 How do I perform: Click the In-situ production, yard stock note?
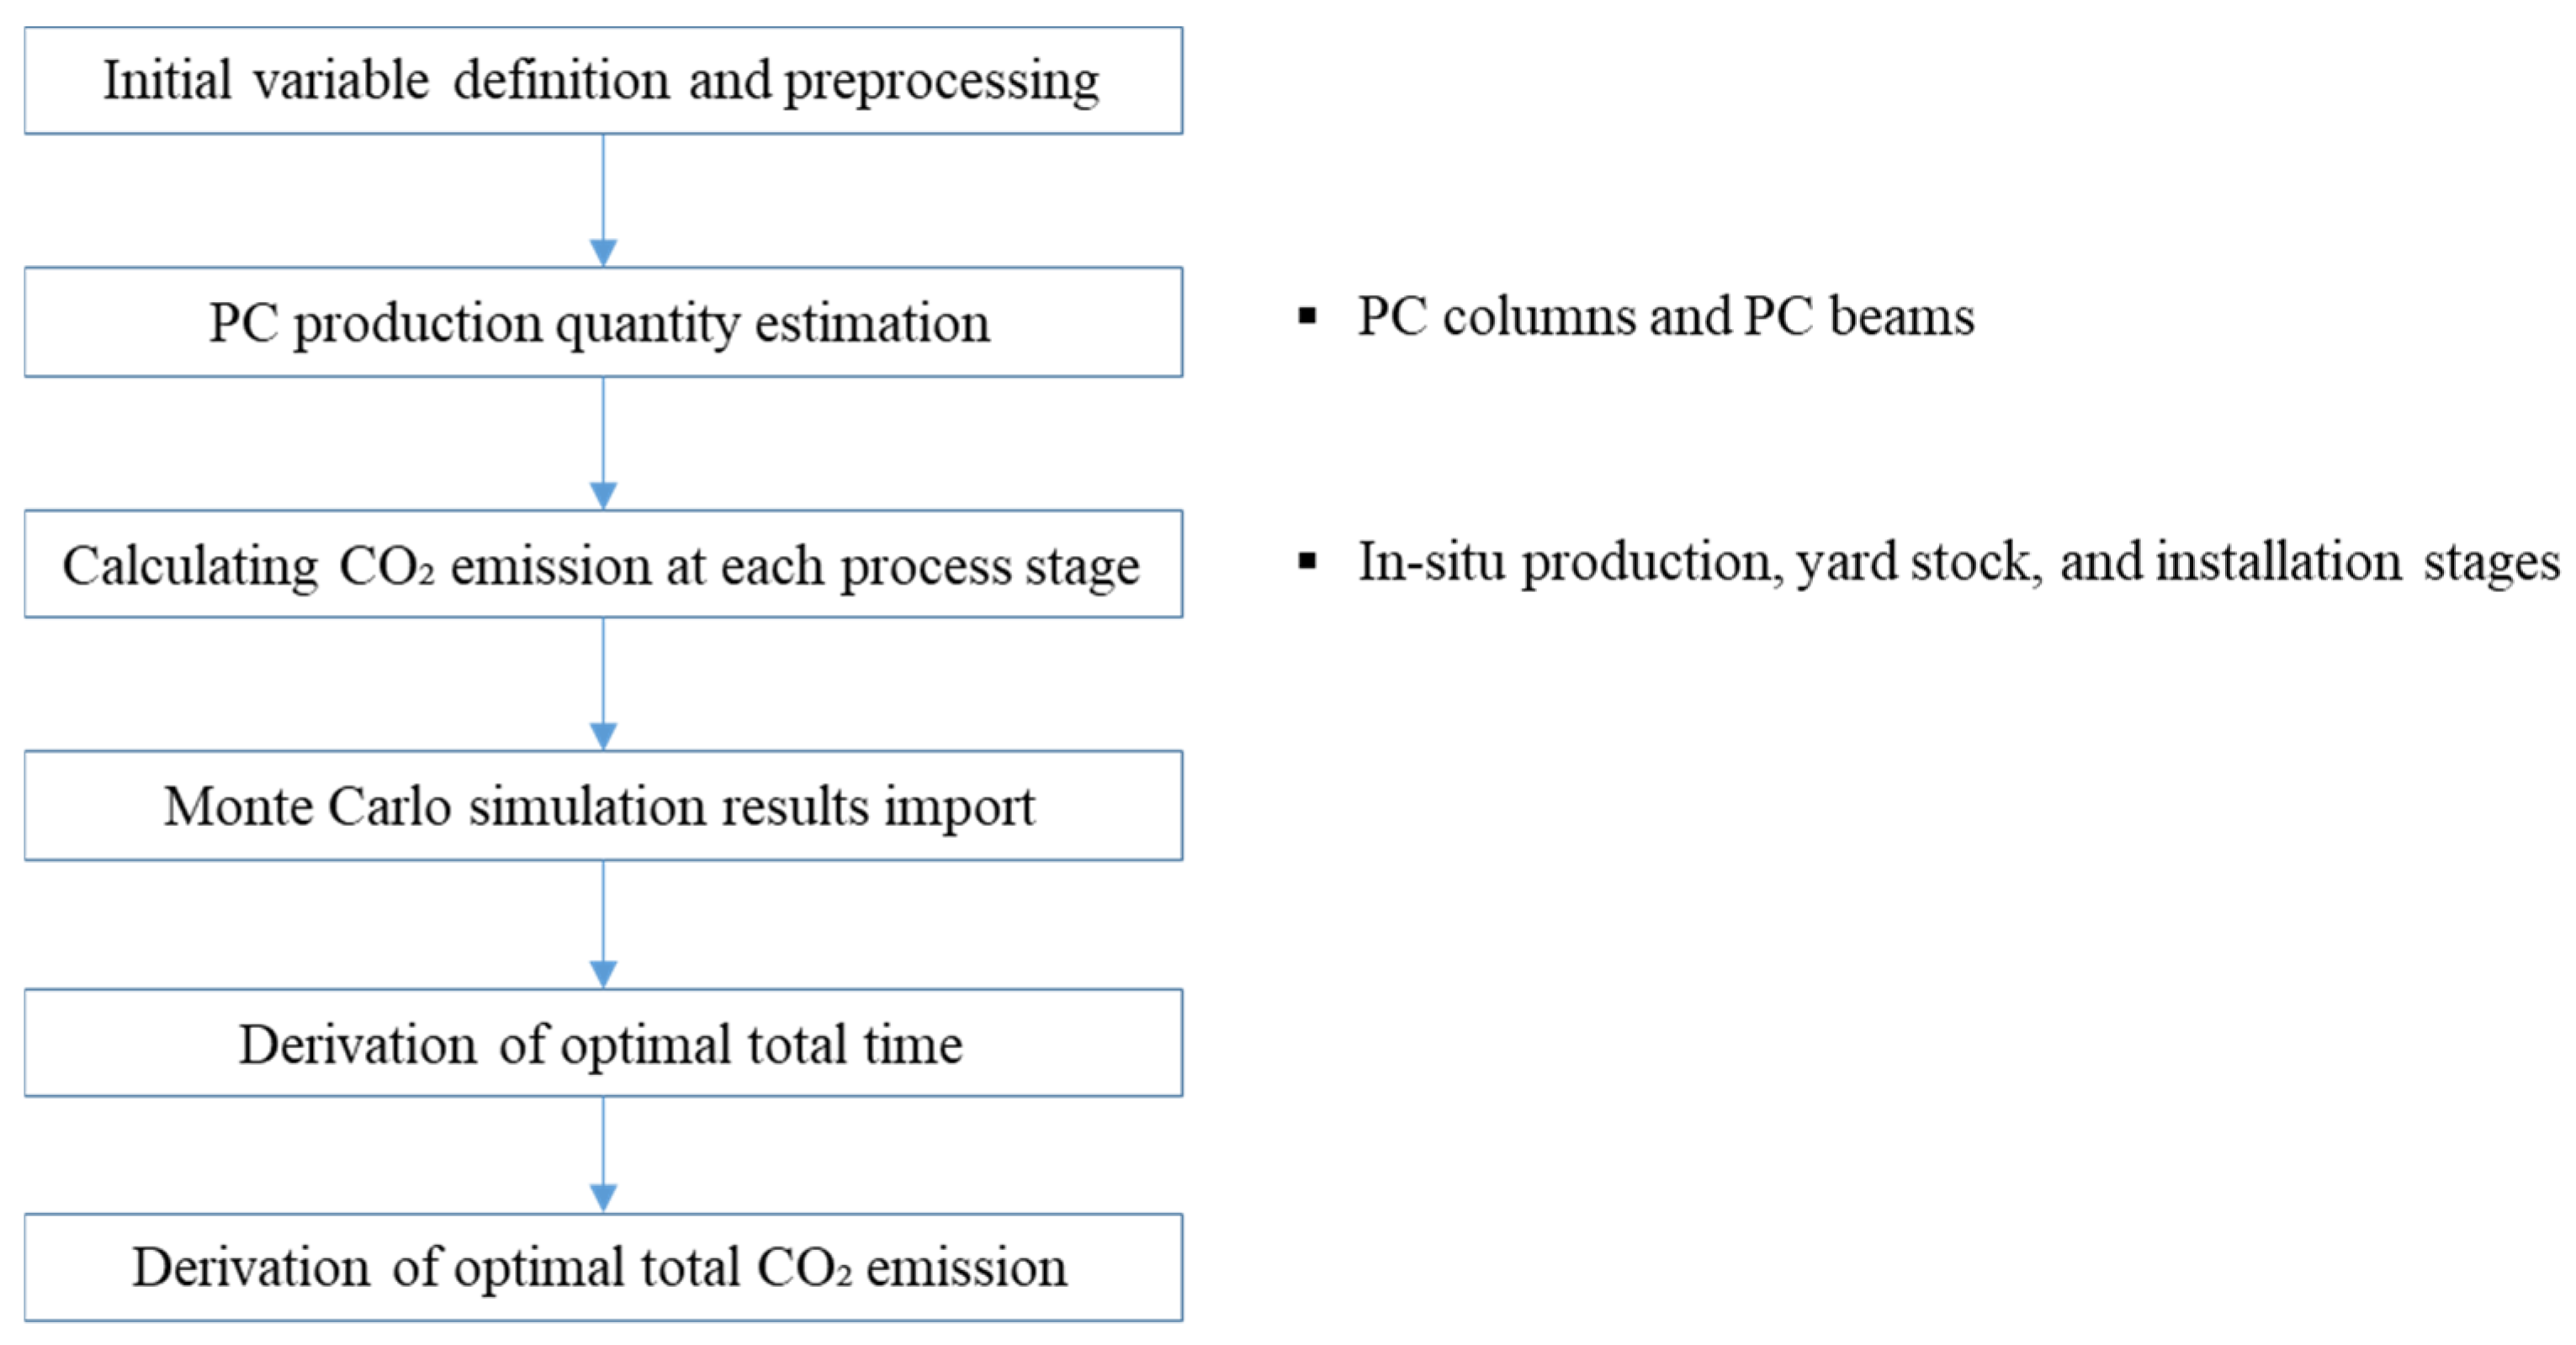[1957, 561]
